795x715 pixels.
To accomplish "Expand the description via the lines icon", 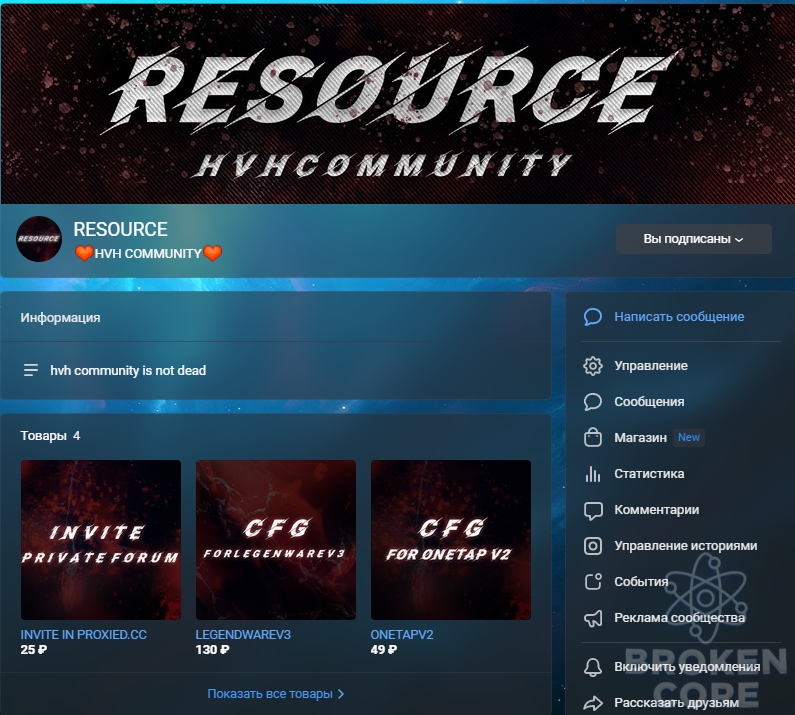I will (30, 370).
